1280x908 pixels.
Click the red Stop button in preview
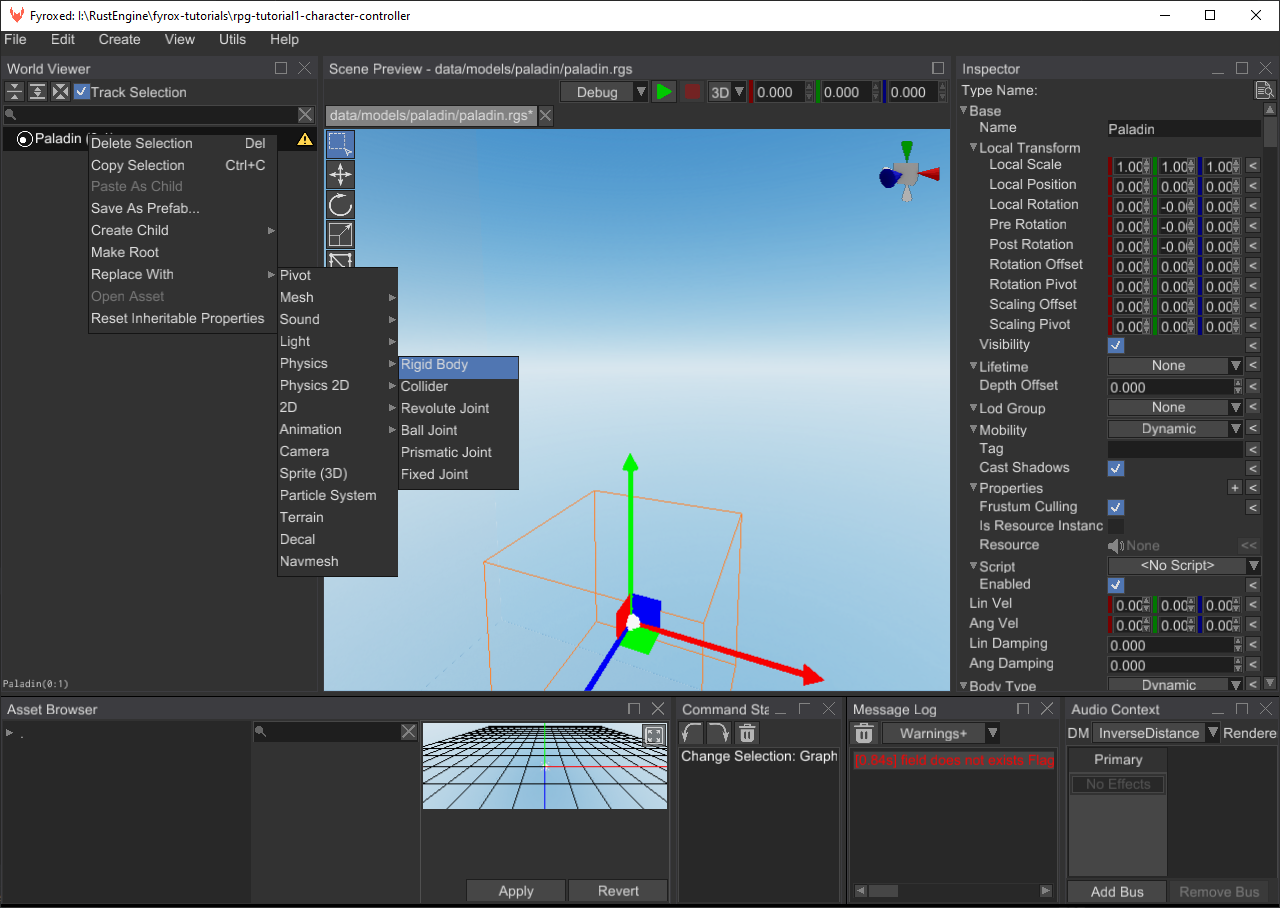tap(692, 92)
